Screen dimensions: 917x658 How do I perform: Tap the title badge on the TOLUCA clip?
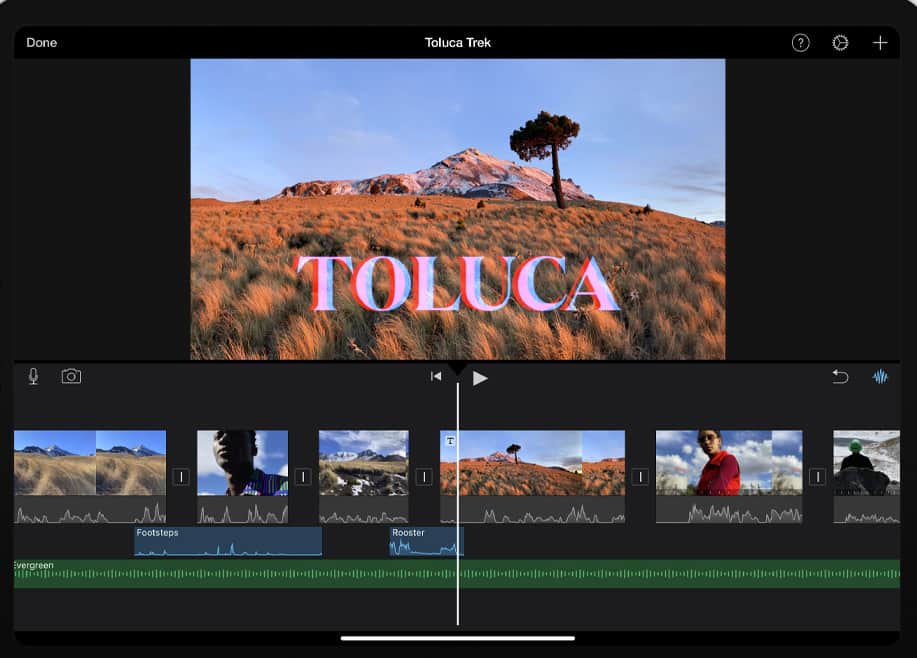coord(451,440)
